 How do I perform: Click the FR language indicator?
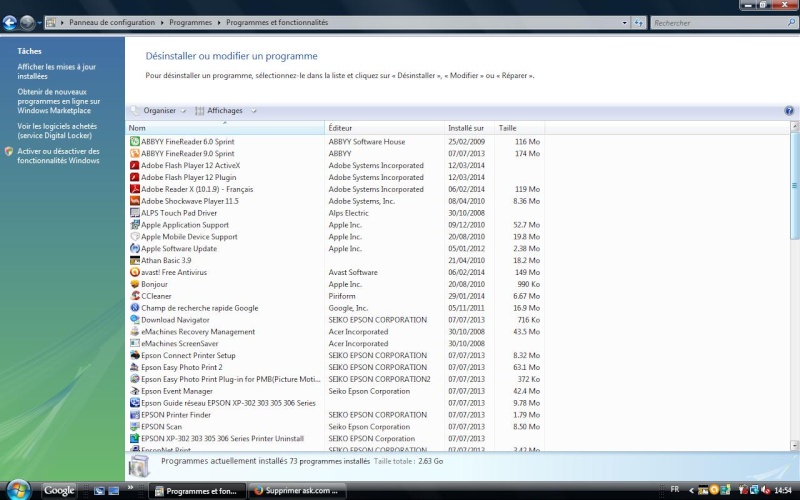[x=674, y=489]
